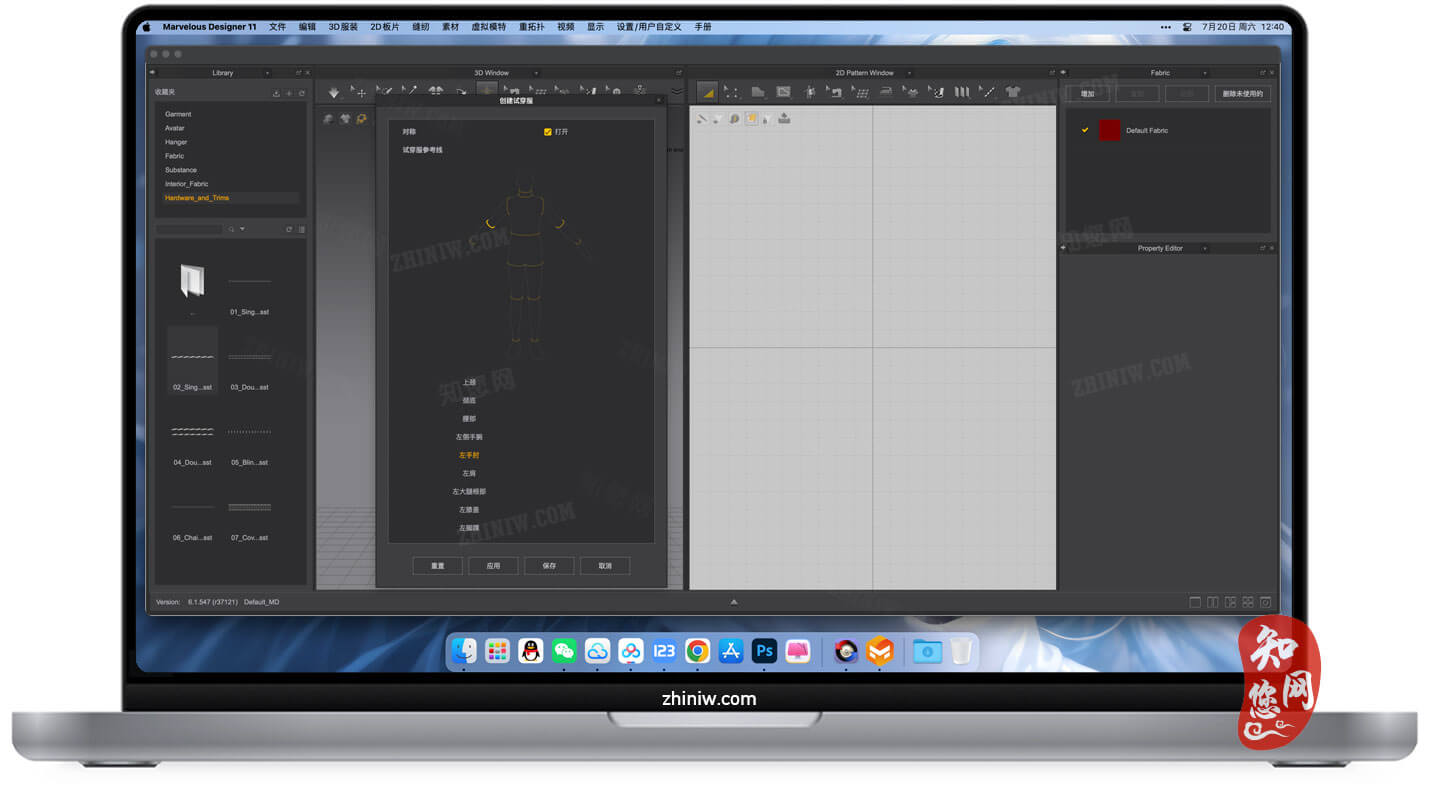1429x797 pixels.
Task: Open the 2D板片 menu
Action: [385, 27]
